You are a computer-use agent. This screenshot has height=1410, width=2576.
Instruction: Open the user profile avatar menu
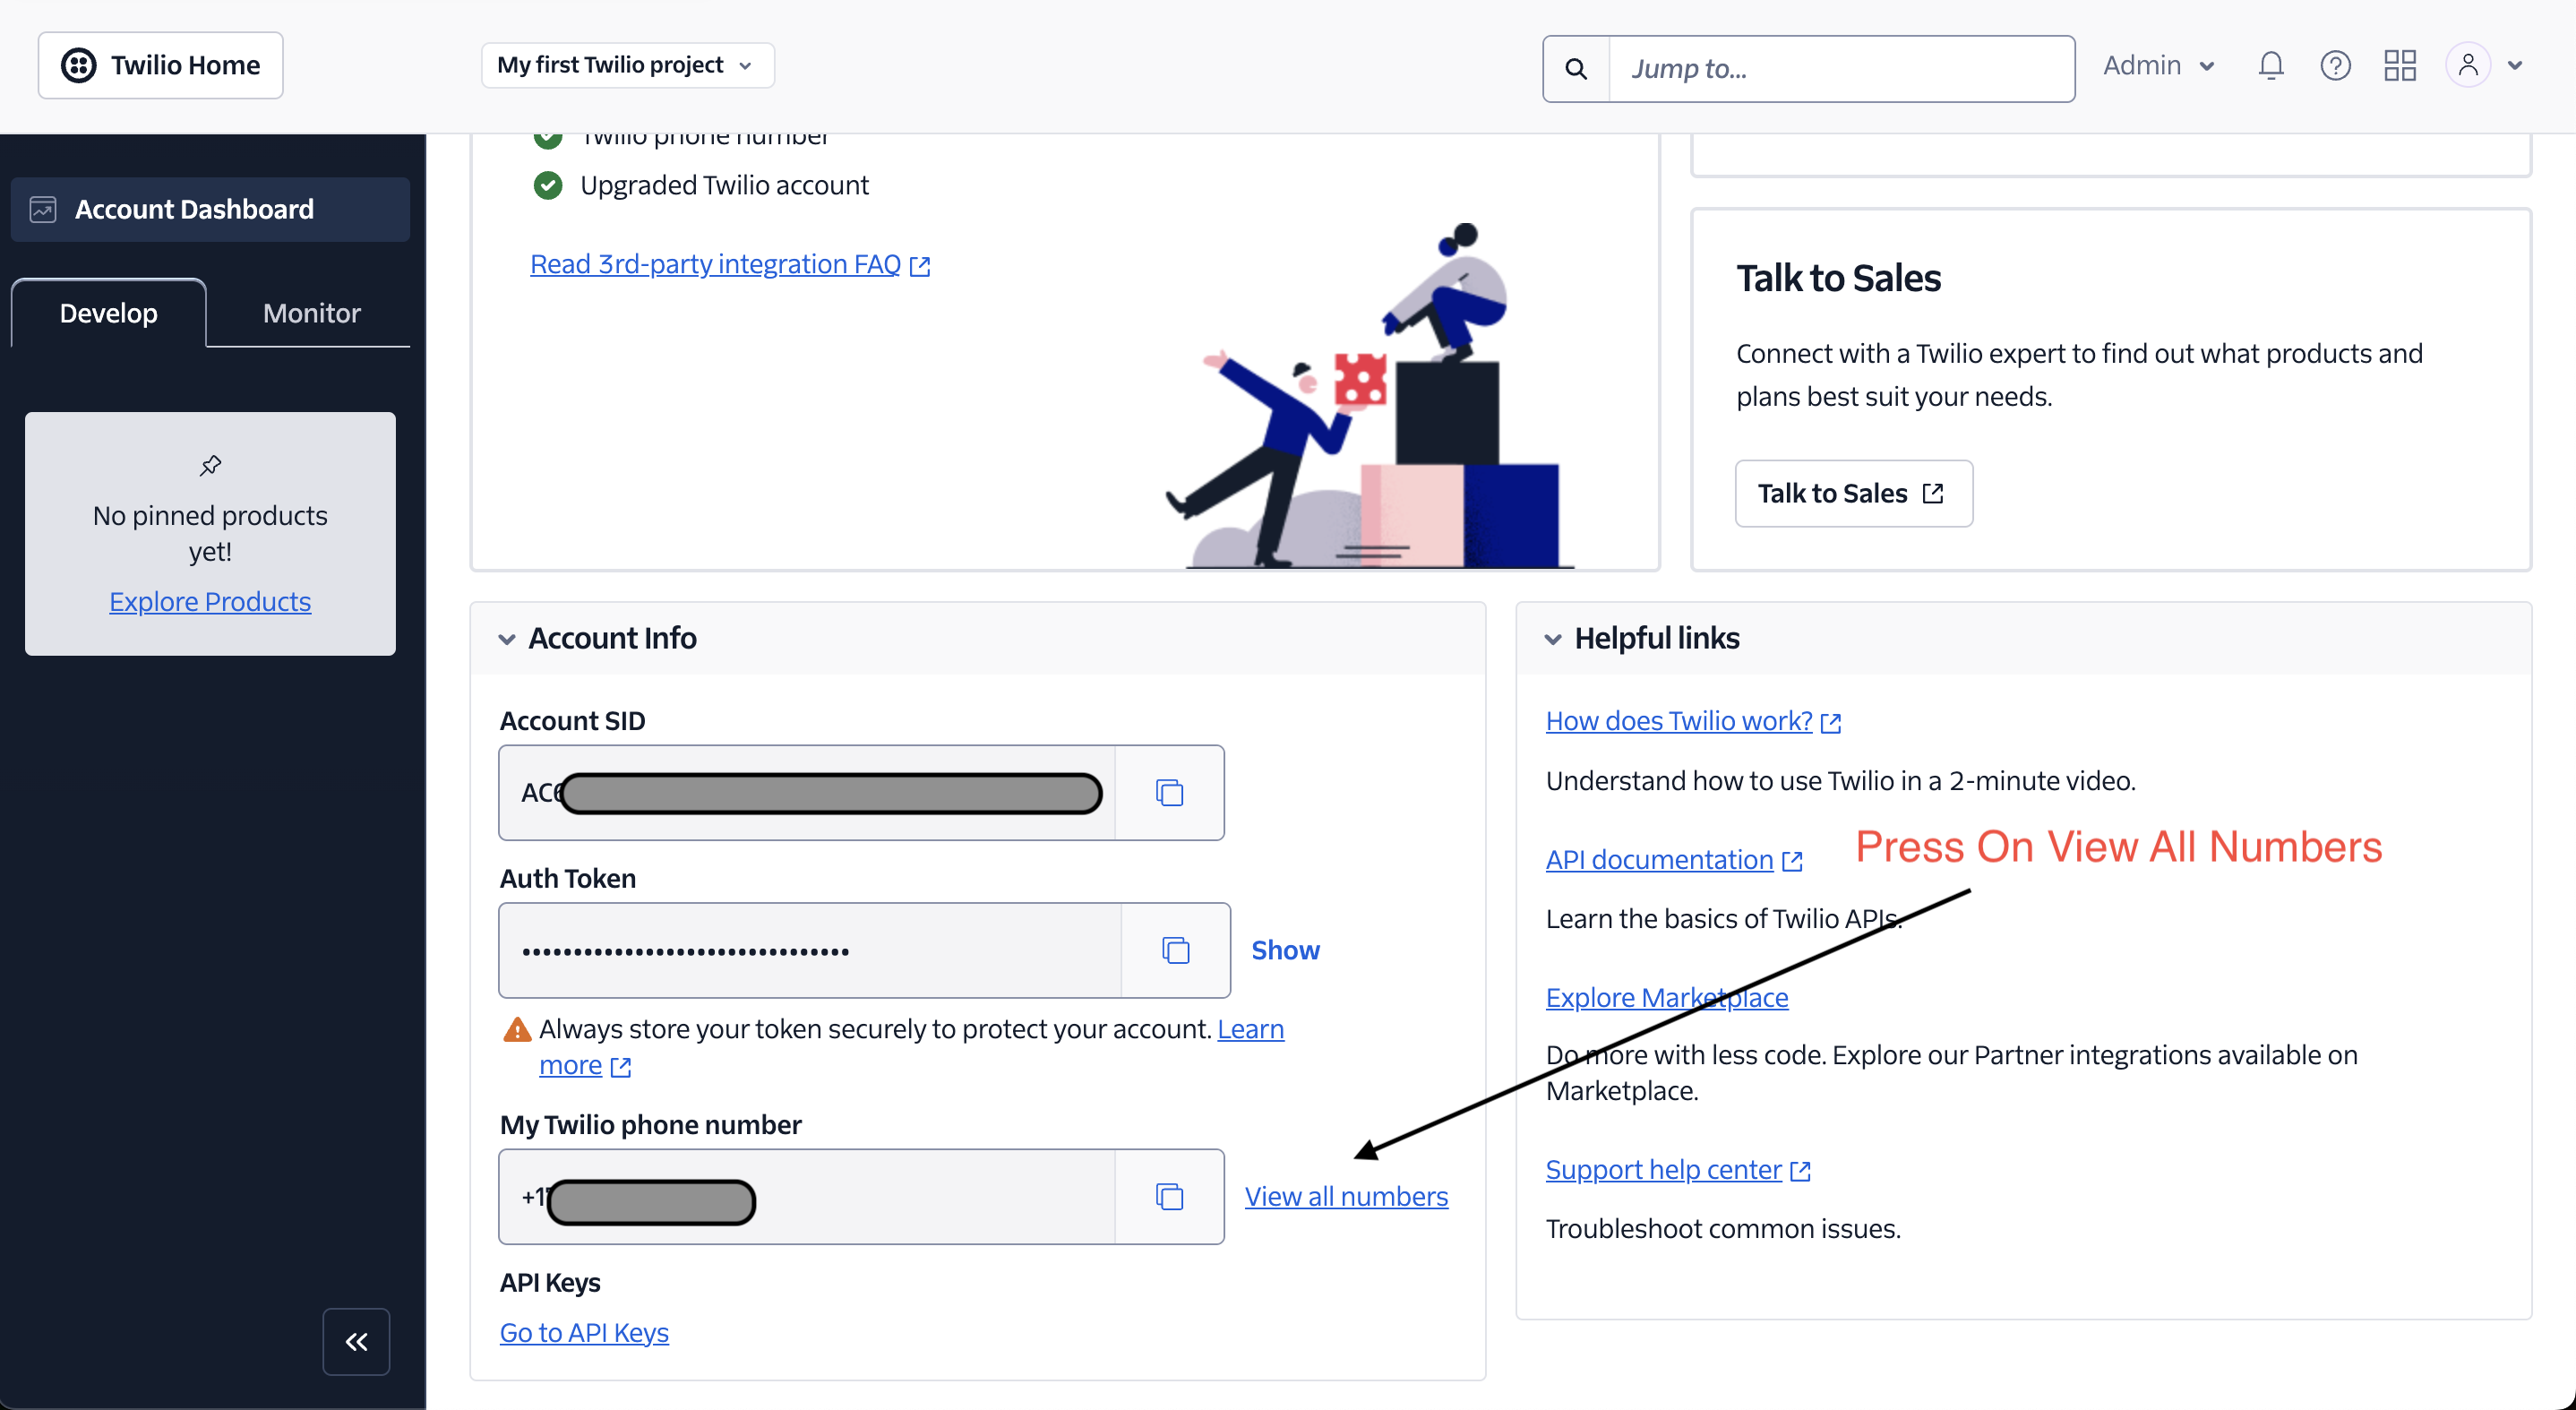[2484, 66]
